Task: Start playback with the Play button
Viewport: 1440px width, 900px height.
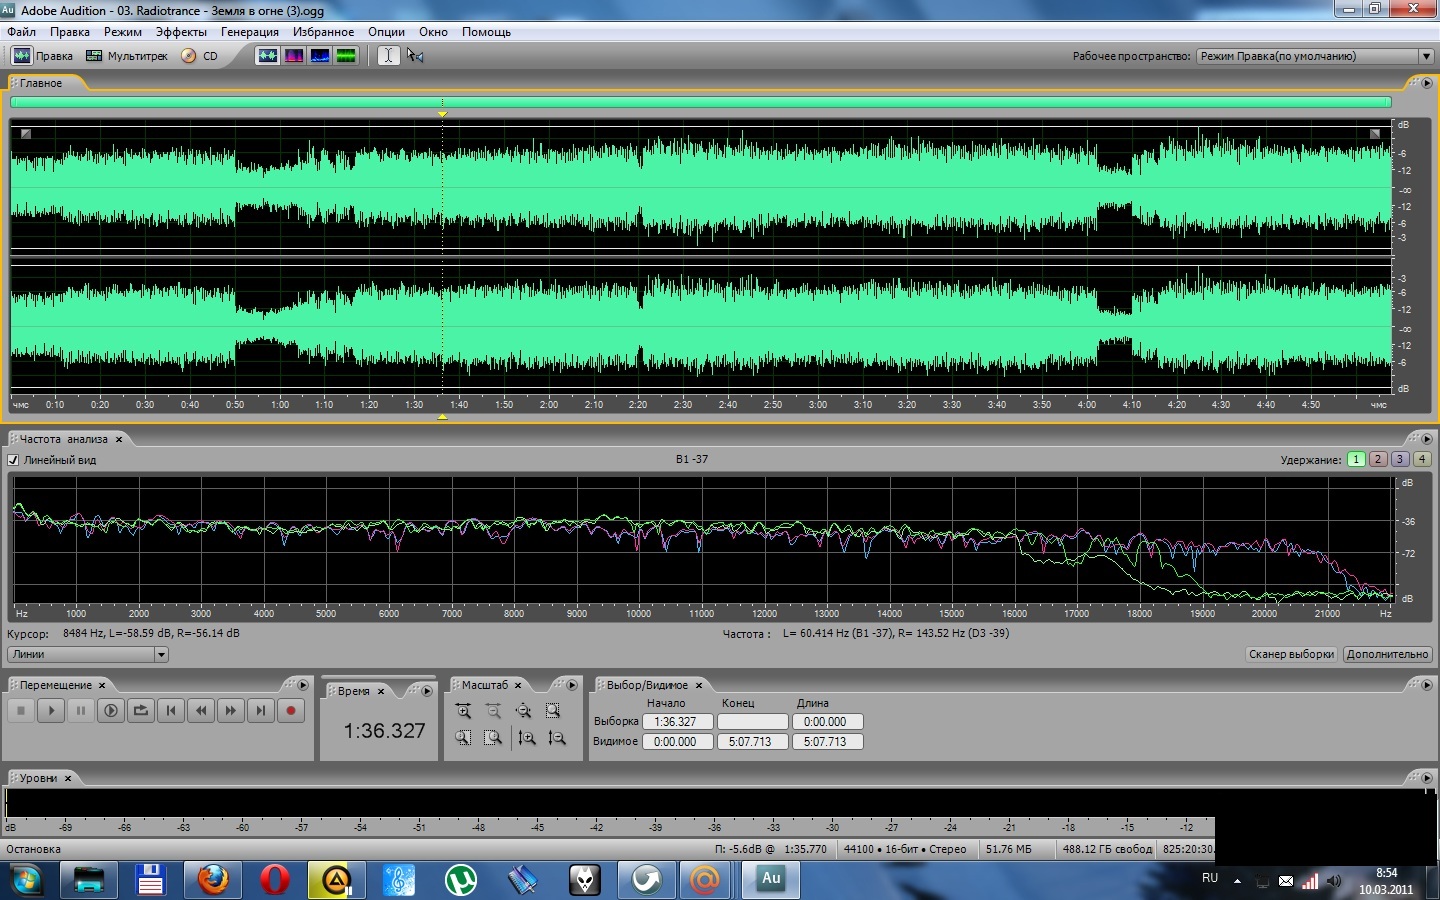Action: pos(51,710)
